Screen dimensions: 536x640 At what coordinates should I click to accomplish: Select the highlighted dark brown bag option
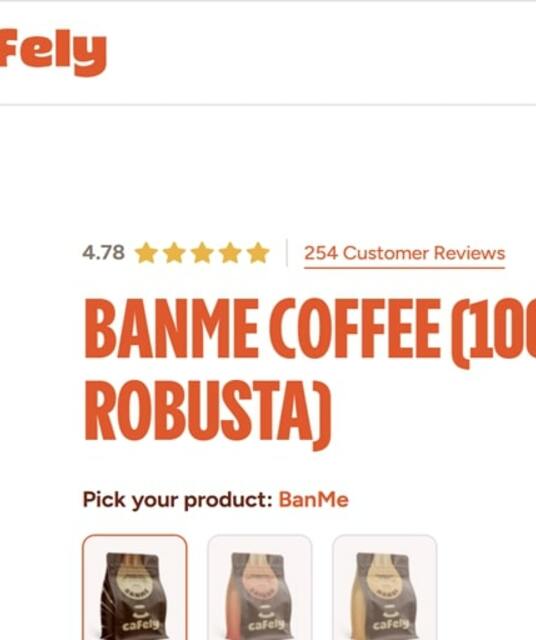(135, 587)
